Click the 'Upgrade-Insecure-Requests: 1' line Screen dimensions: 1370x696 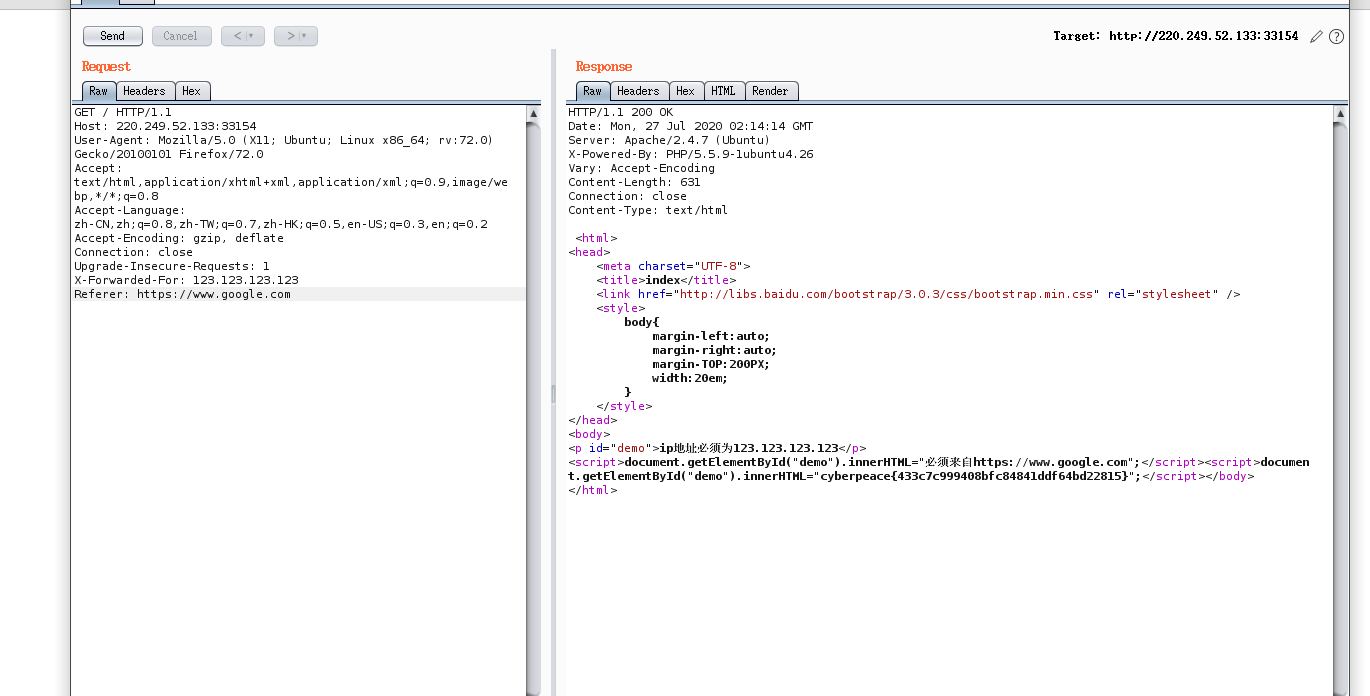(x=172, y=266)
